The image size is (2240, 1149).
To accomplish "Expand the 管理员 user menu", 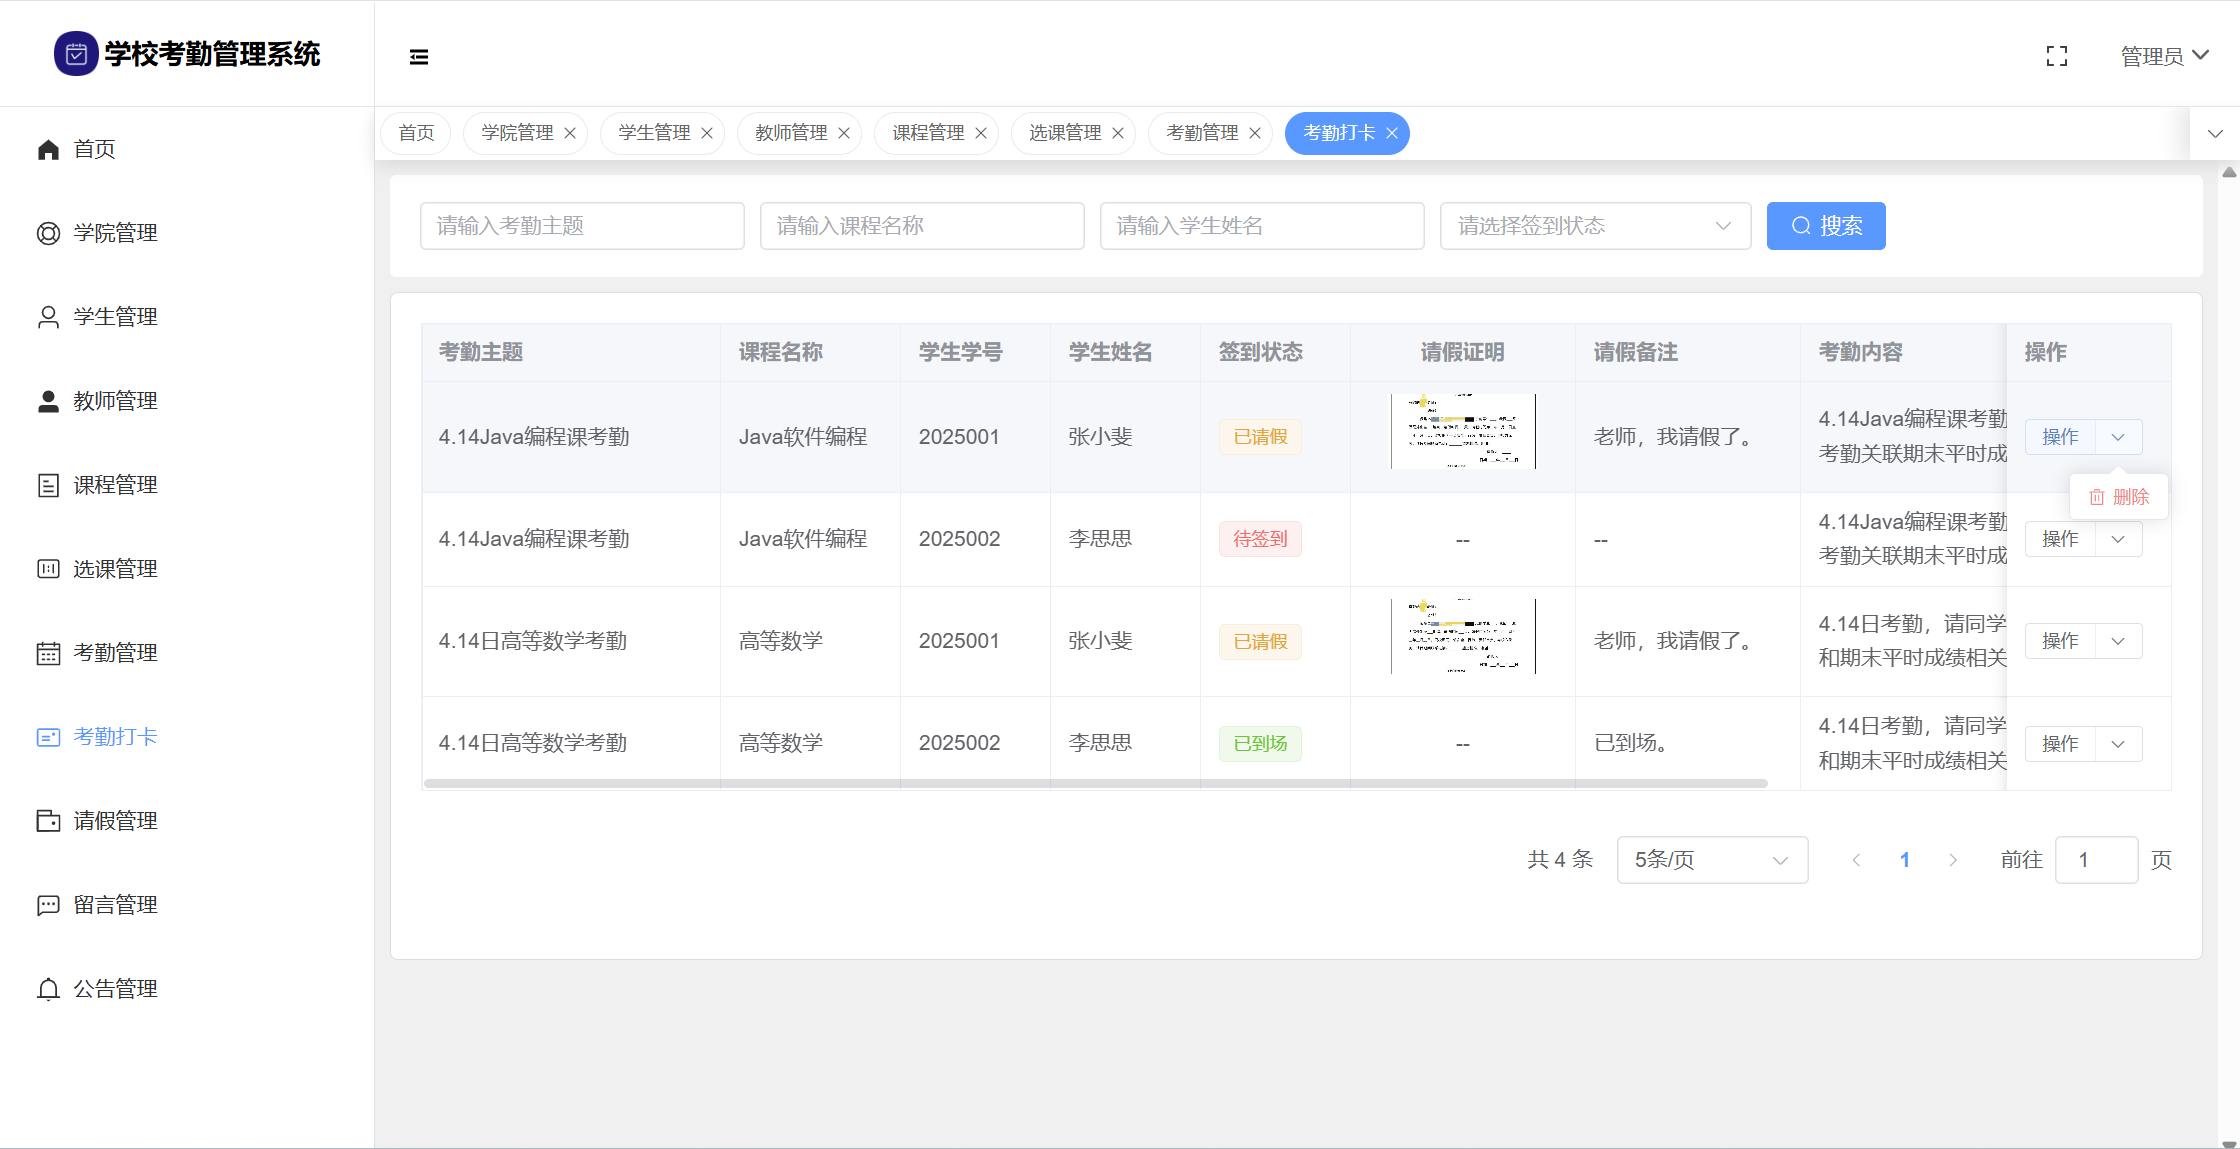I will coord(2164,57).
